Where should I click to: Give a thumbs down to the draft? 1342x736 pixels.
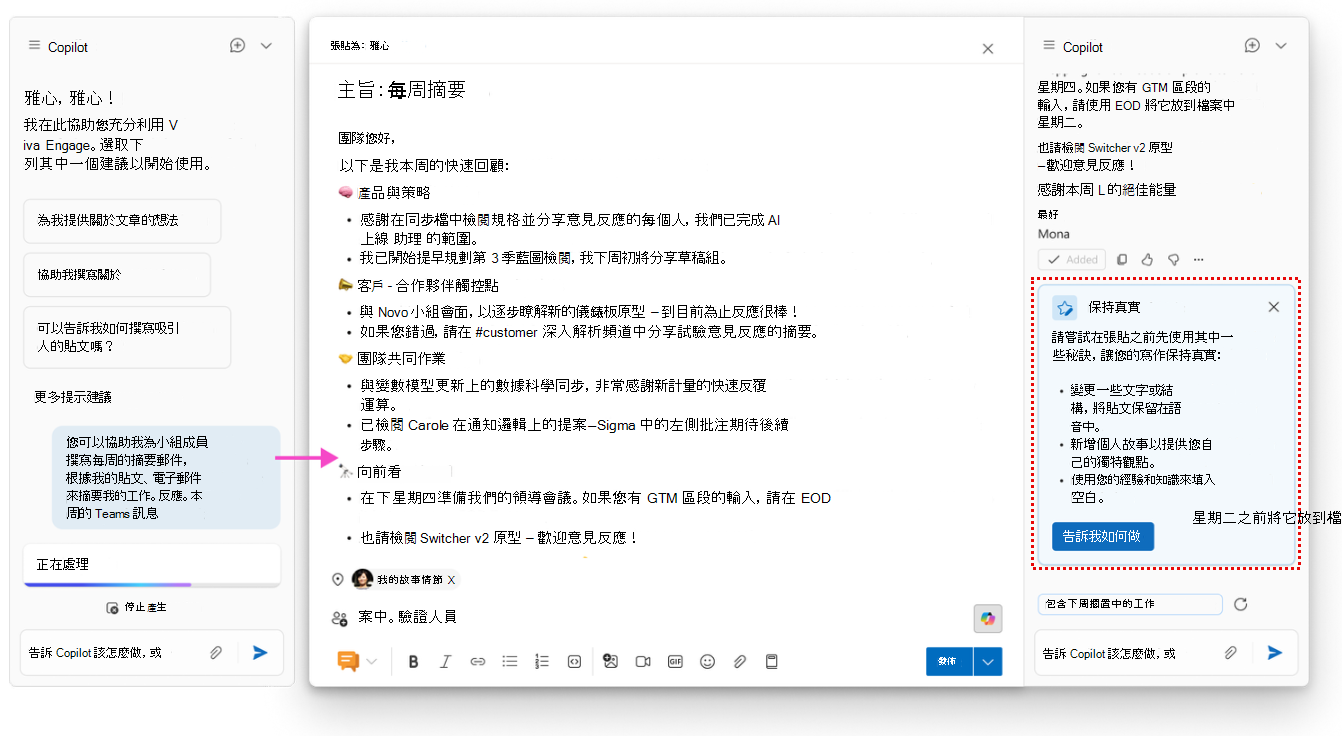point(1174,259)
